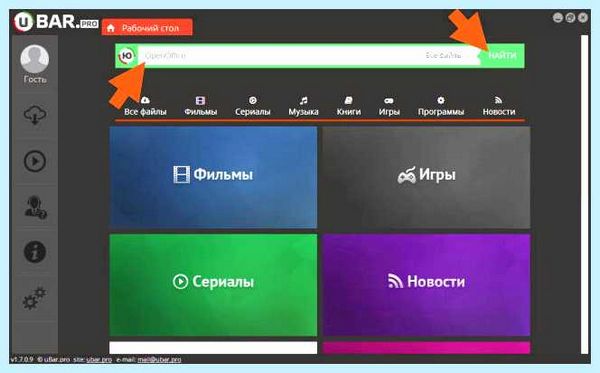Select the Игры category tab
The height and width of the screenshot is (373, 600).
pyautogui.click(x=389, y=106)
